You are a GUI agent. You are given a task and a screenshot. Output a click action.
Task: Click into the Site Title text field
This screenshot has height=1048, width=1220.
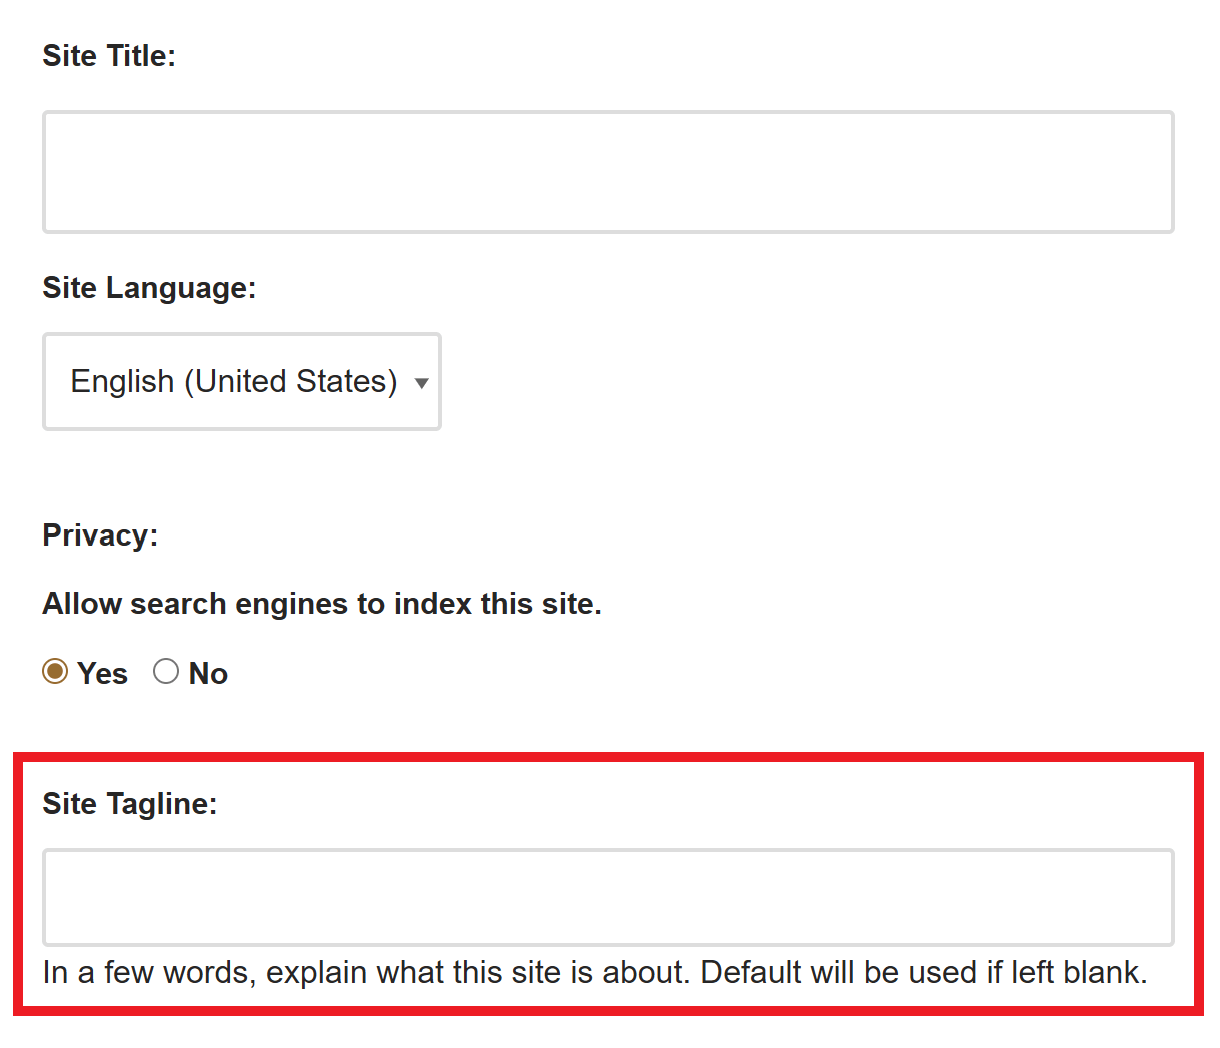point(608,172)
